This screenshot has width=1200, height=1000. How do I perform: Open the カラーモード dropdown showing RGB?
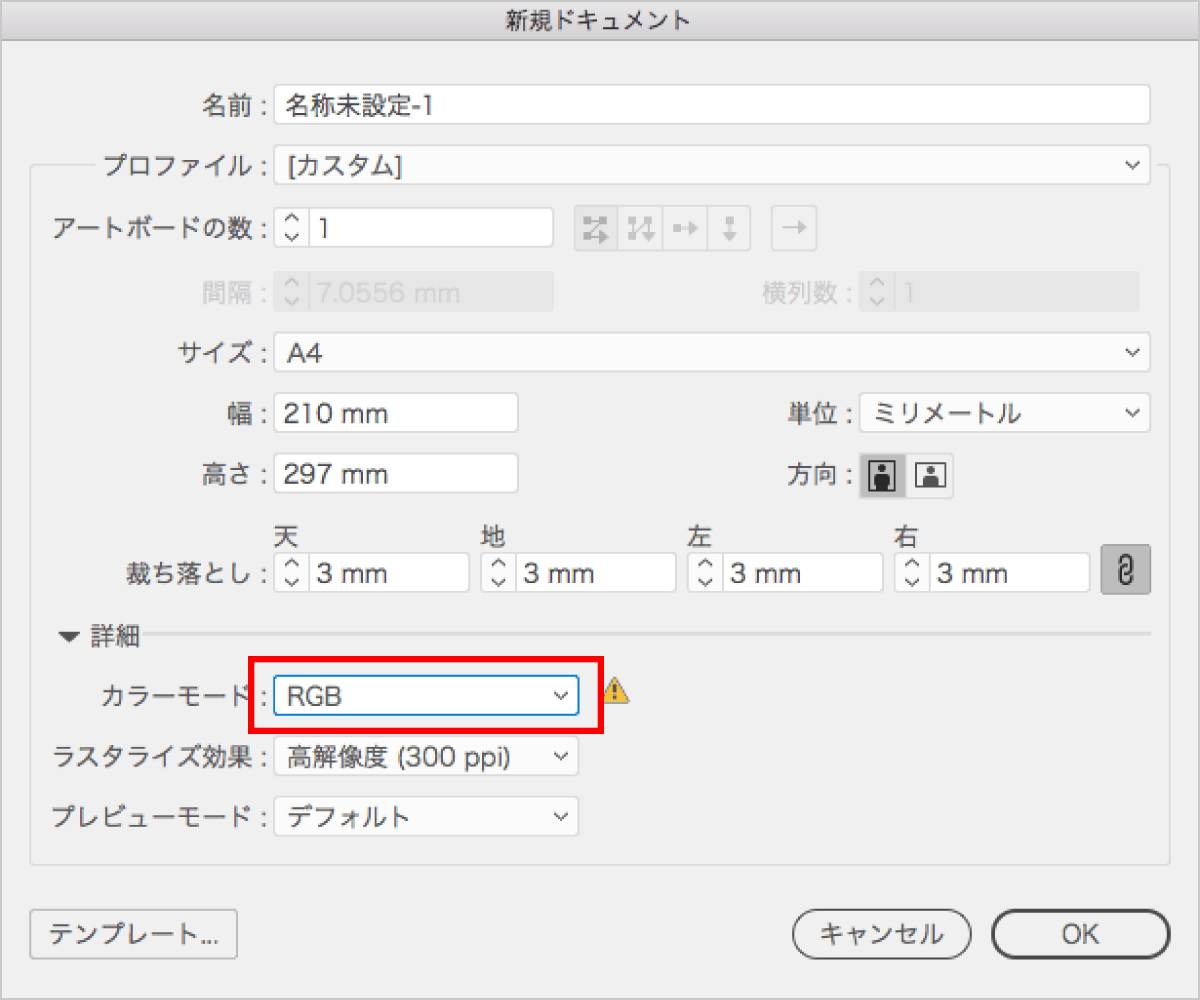[x=426, y=696]
